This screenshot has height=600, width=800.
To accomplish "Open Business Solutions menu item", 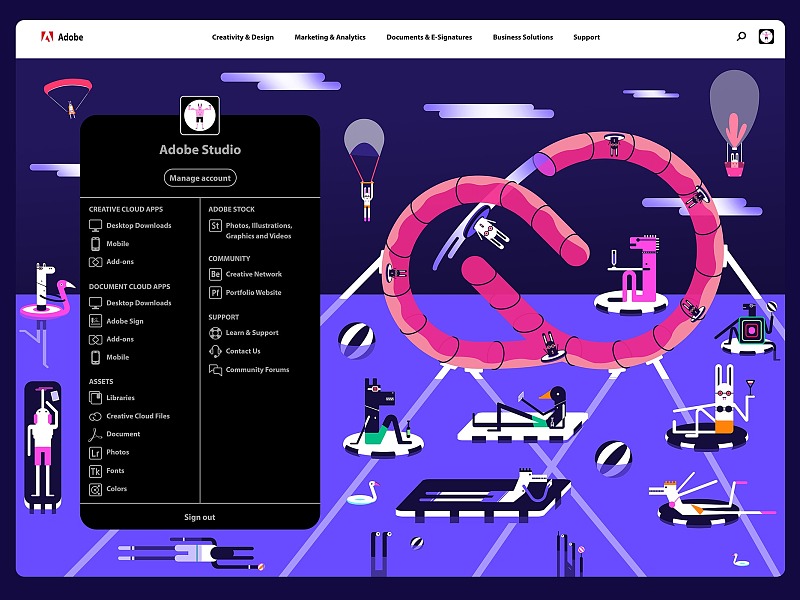I will 522,37.
